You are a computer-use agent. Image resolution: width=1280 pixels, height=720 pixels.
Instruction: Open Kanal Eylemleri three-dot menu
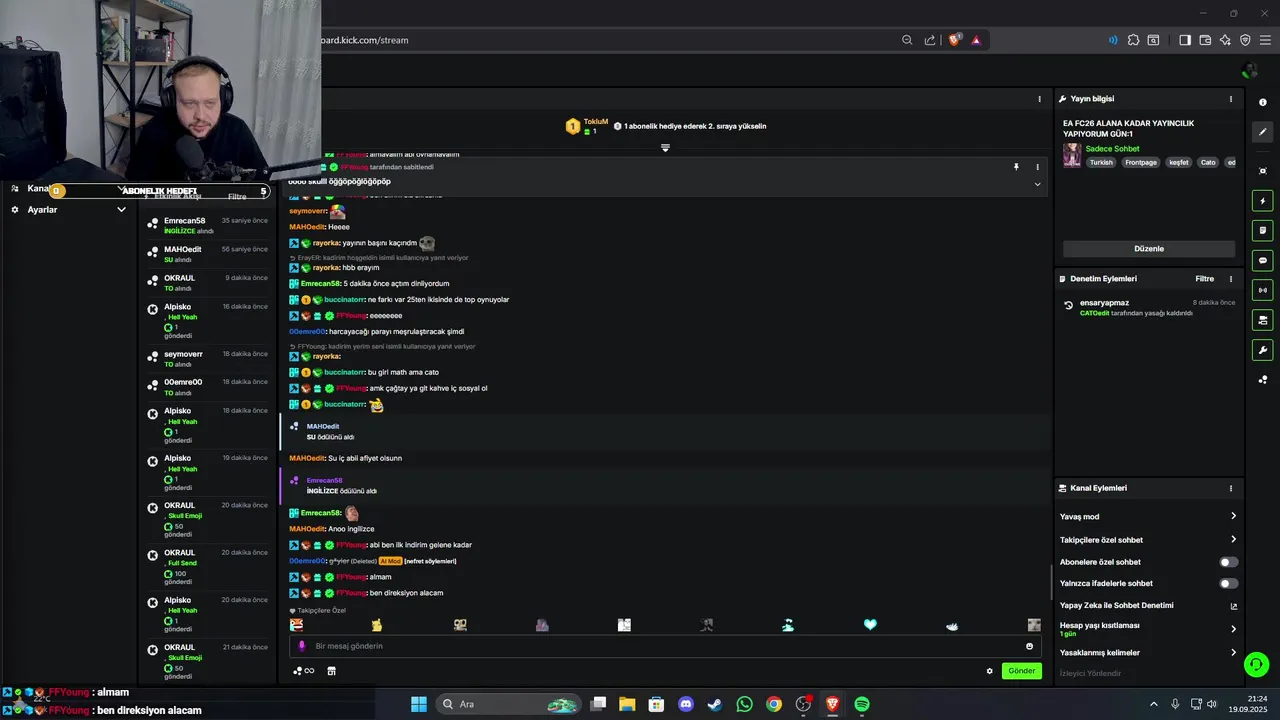1231,488
